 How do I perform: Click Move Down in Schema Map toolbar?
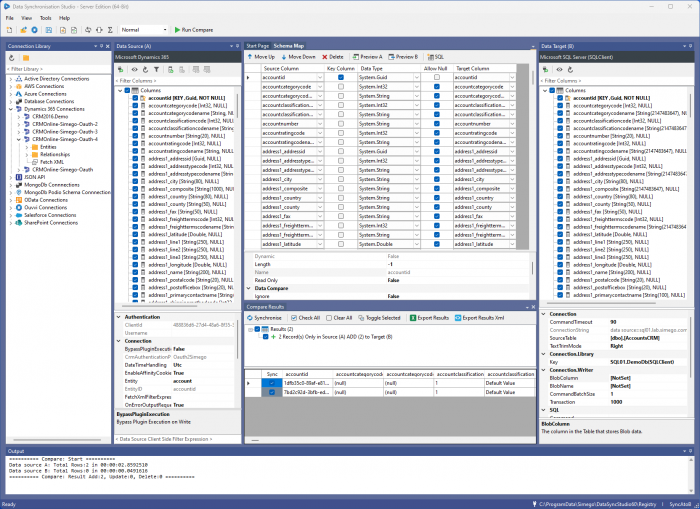coord(298,57)
